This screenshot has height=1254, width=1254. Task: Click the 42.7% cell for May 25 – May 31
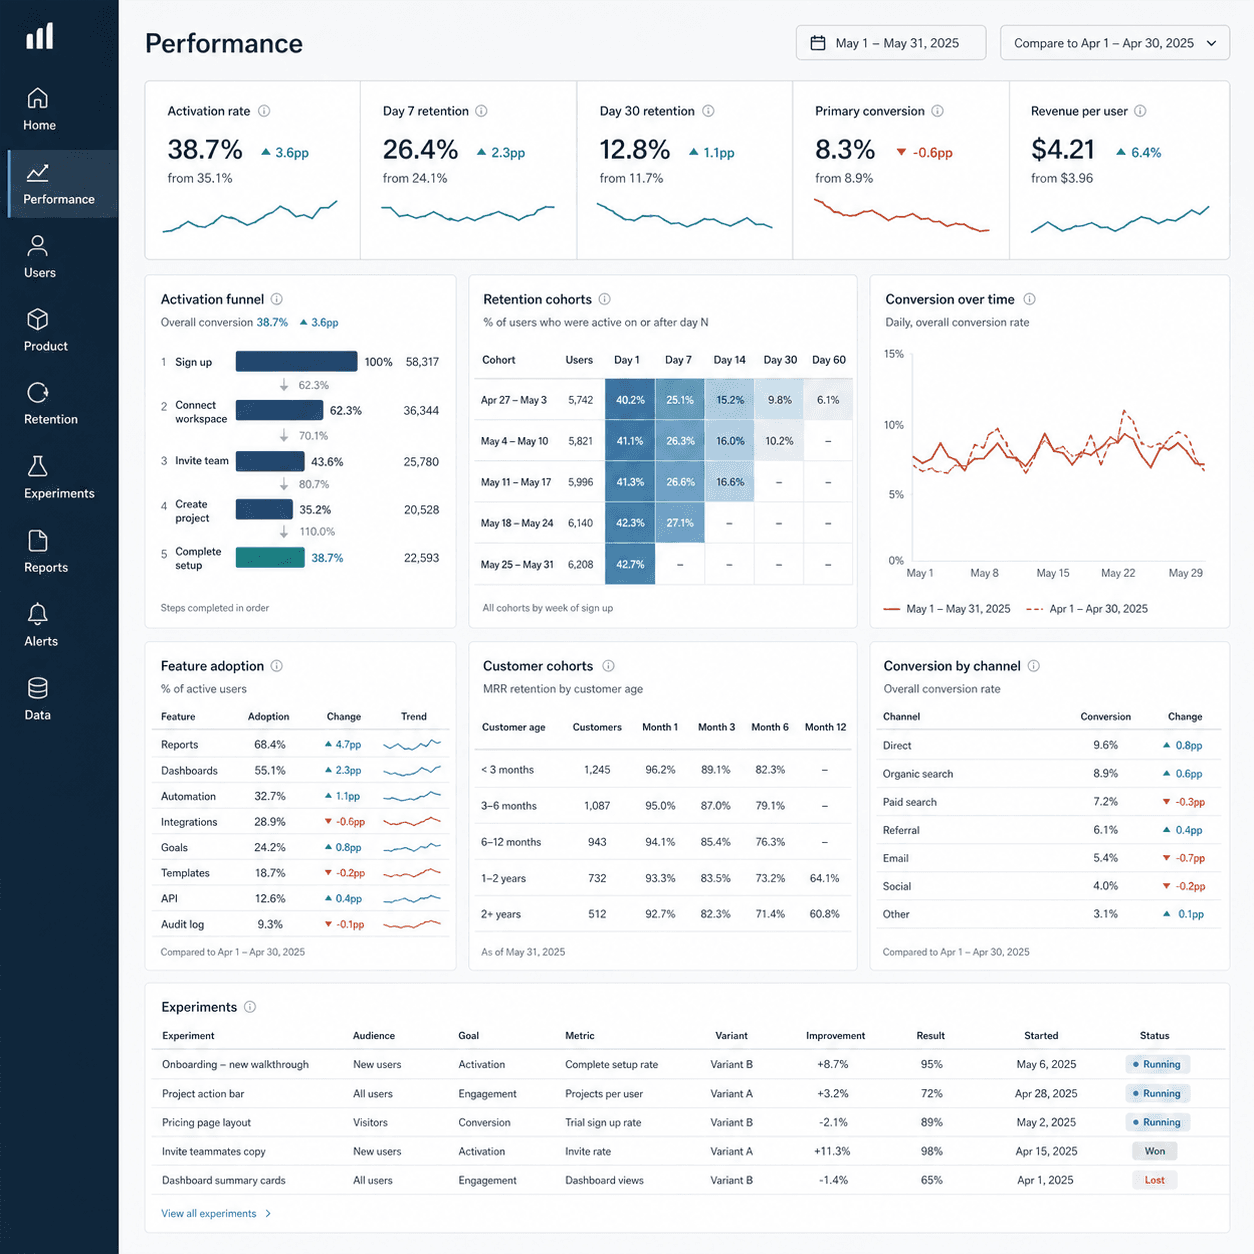coord(630,564)
